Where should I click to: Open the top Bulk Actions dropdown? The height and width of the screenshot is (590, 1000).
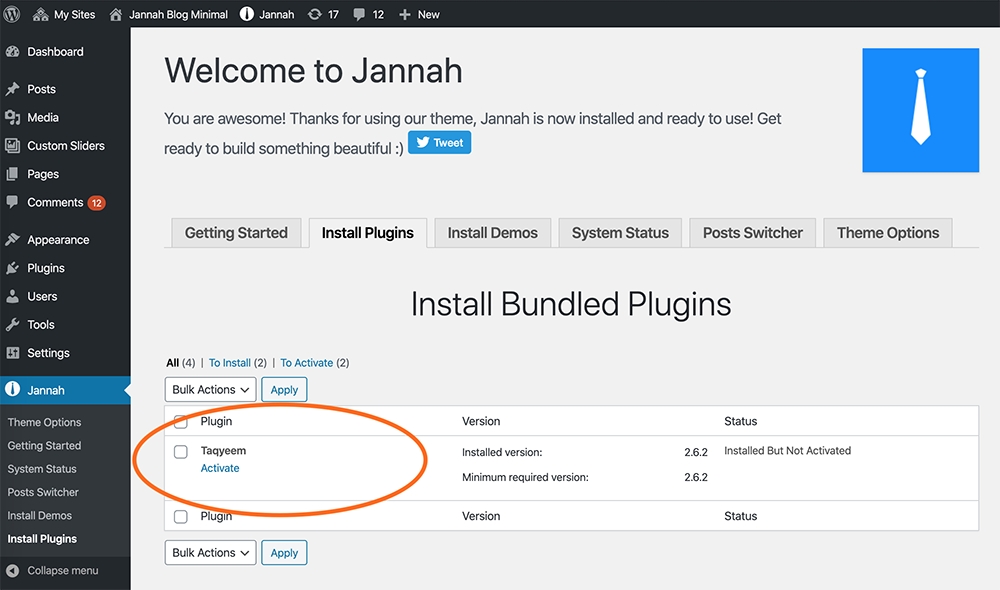click(x=210, y=390)
